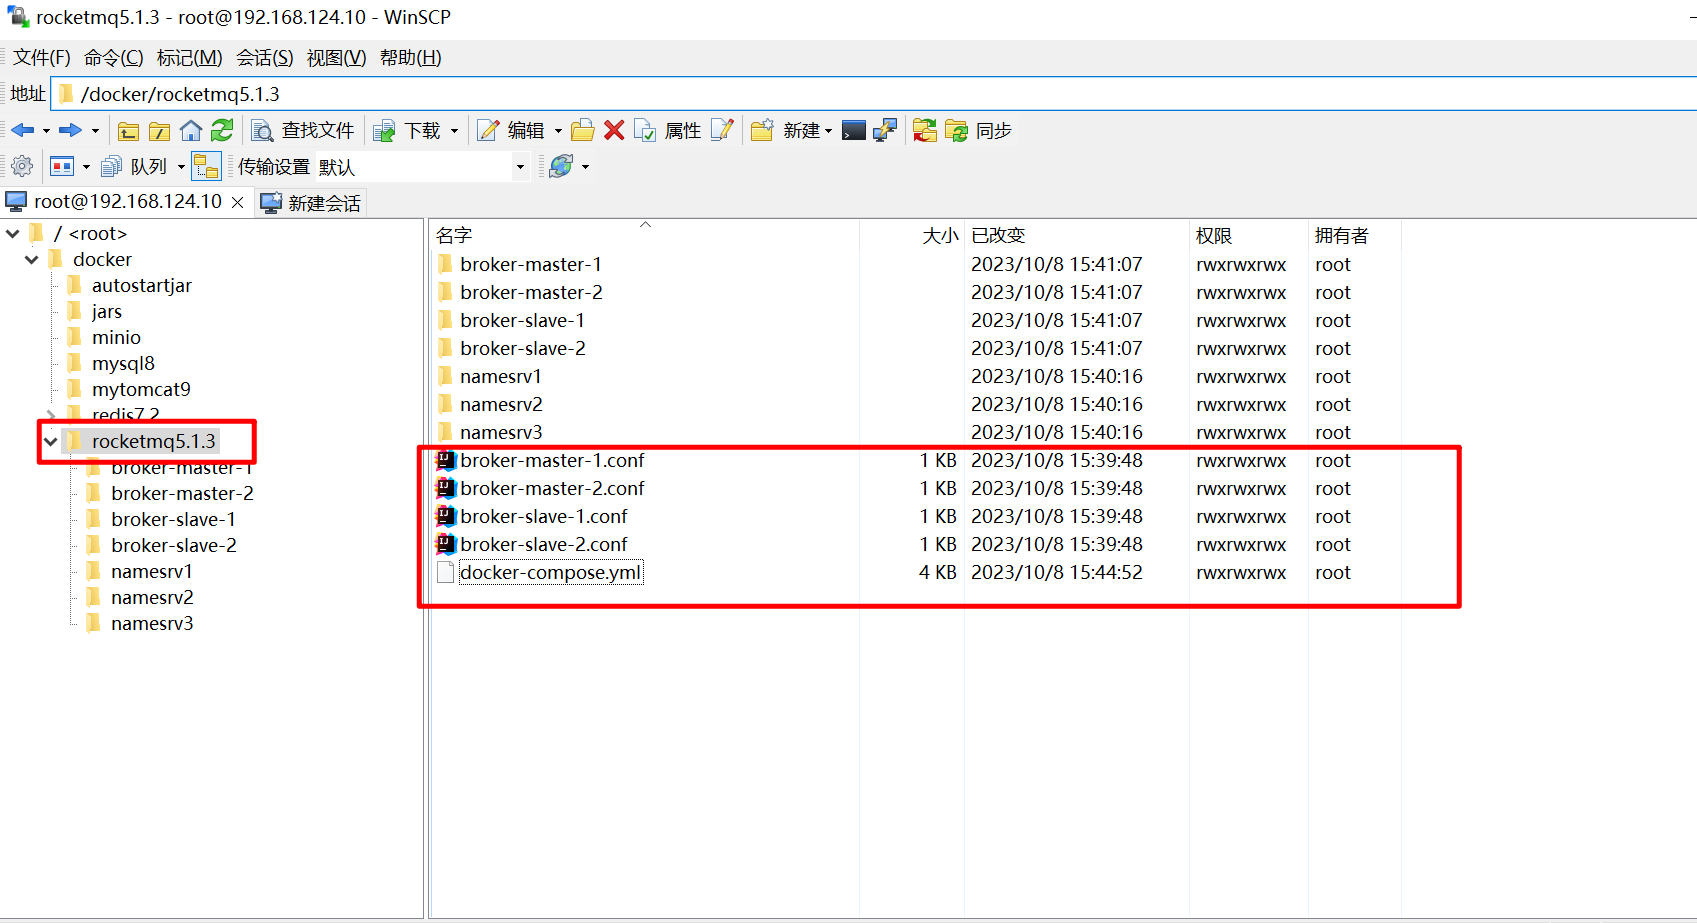Open the 新建 (New) dropdown menu
The image size is (1697, 923).
pos(806,130)
